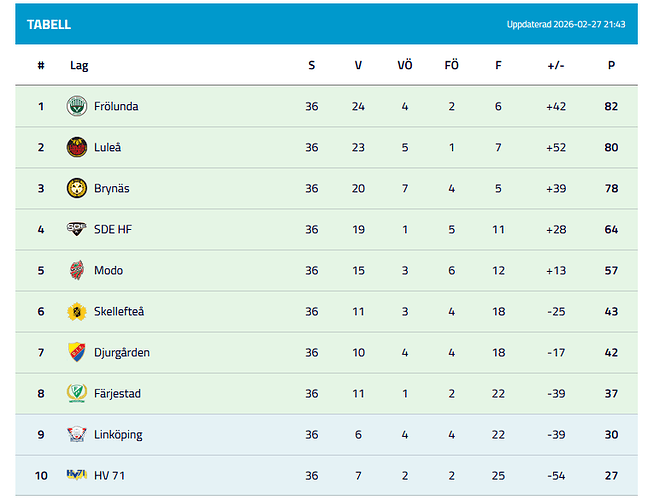Screen dimensions: 647x500
Task: Click the Brynäs team logo
Action: tap(77, 188)
